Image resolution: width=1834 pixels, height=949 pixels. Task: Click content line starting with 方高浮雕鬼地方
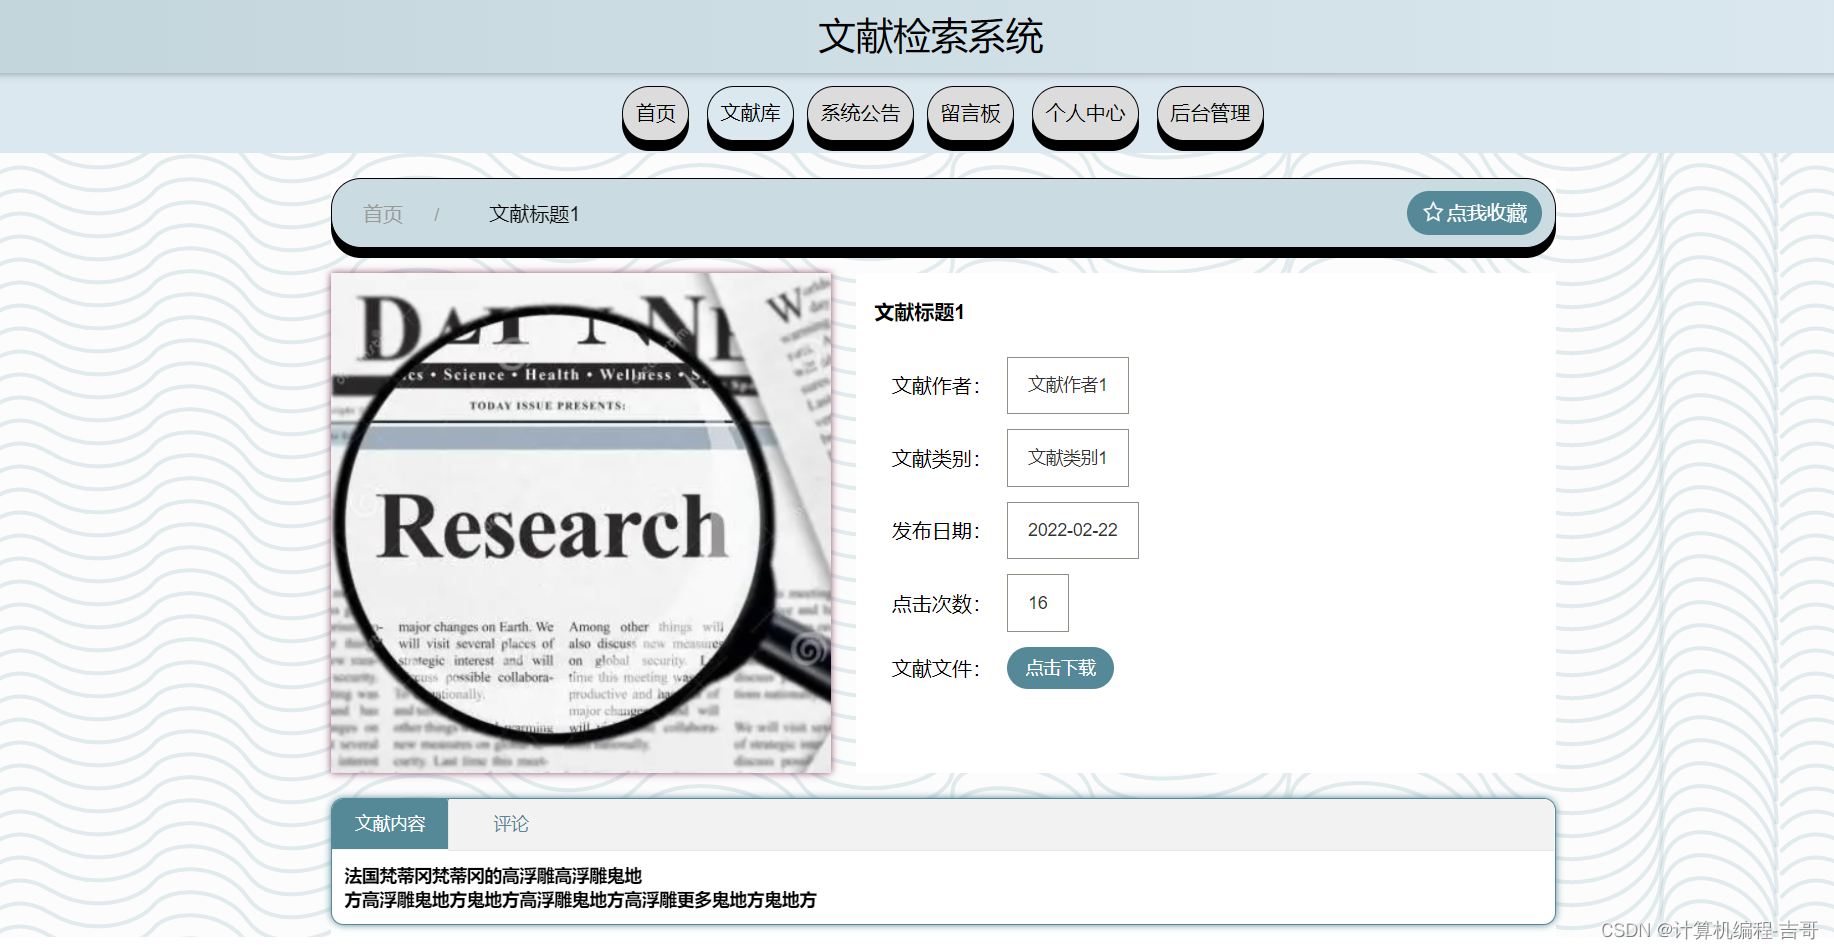pos(580,900)
